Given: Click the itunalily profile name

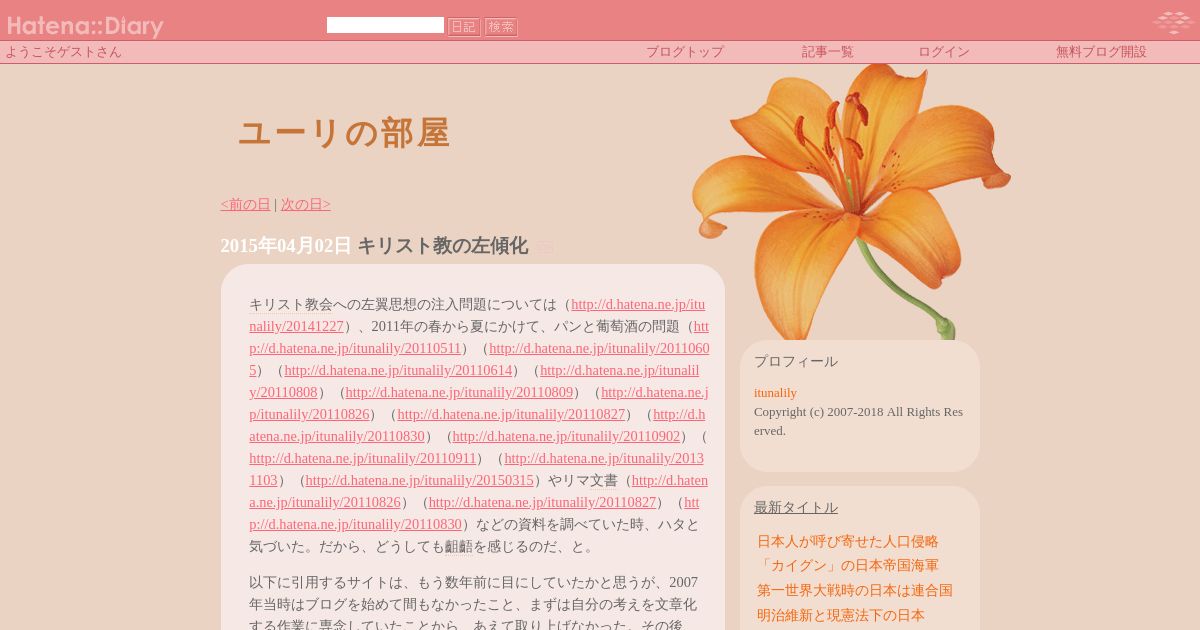Looking at the screenshot, I should tap(775, 392).
